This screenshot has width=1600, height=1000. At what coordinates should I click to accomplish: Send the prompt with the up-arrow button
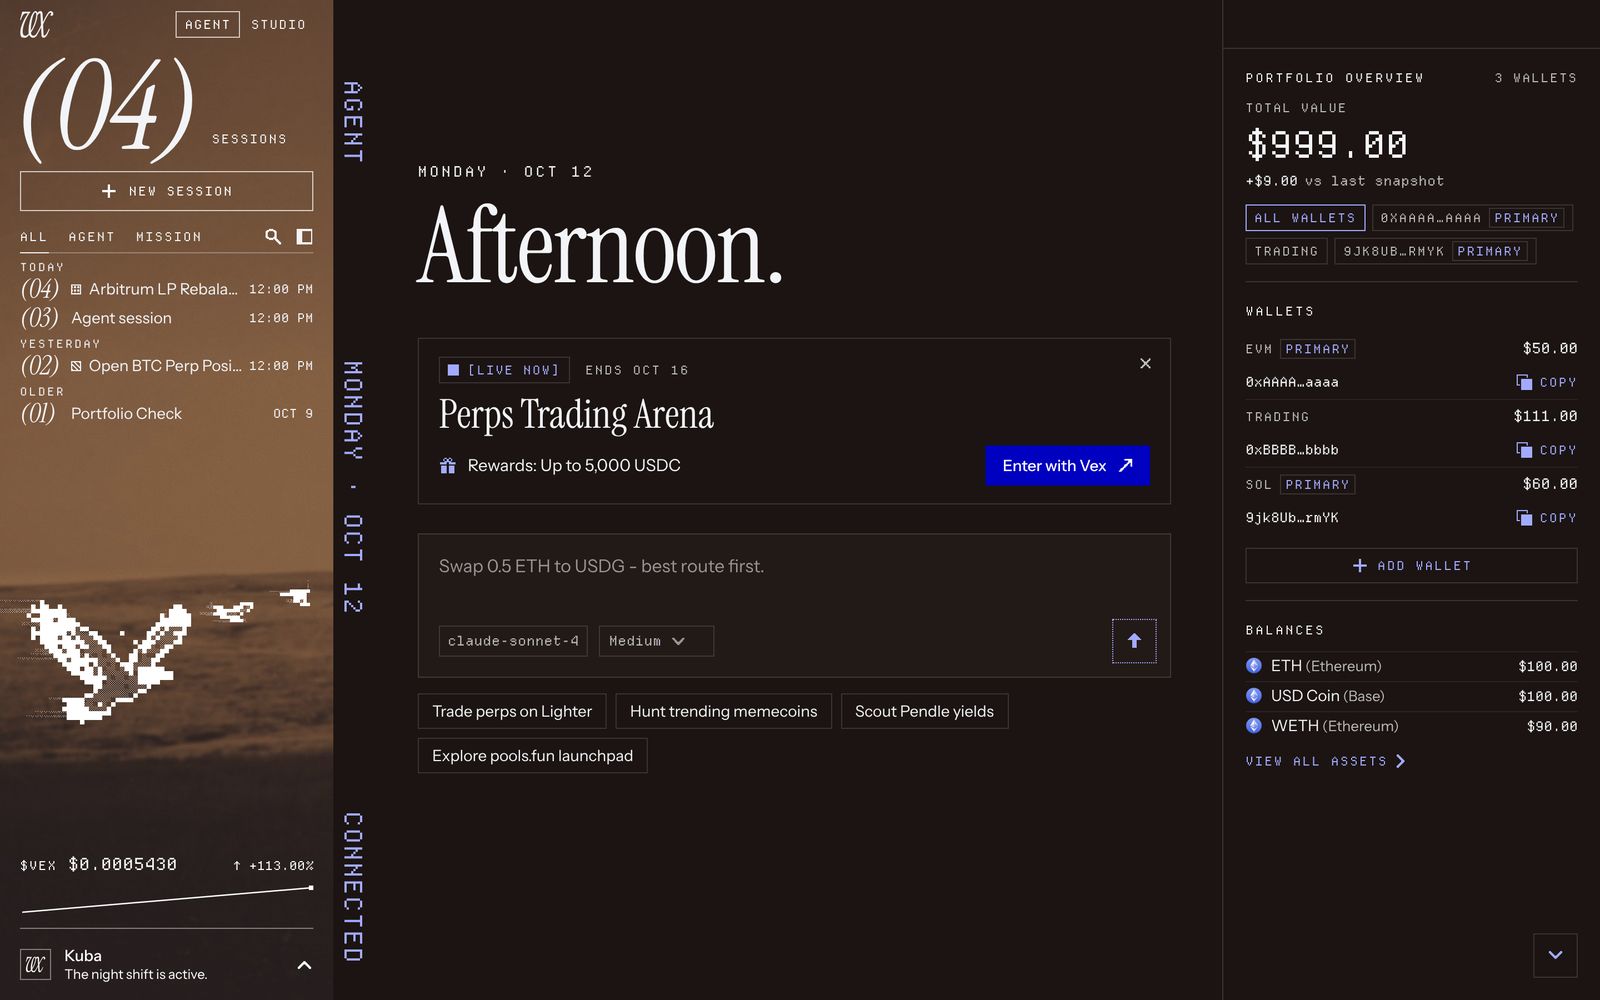1134,641
